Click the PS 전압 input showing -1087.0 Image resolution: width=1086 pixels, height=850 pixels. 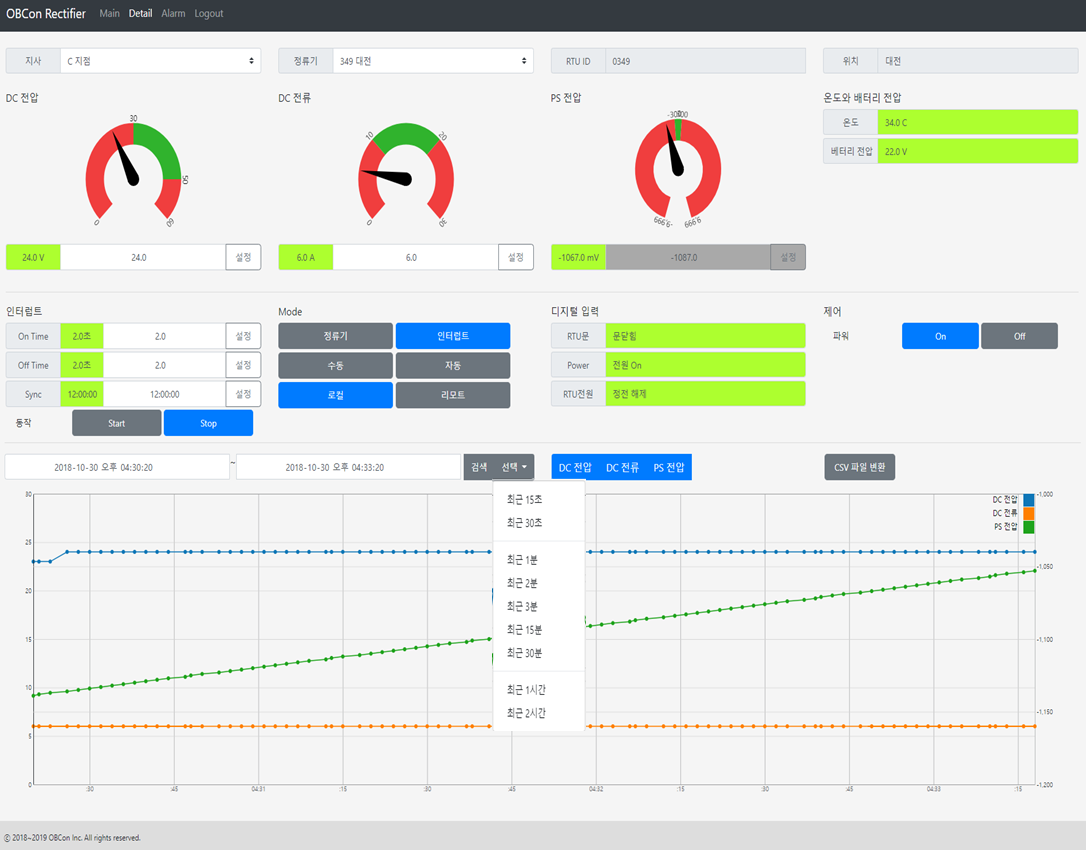pyautogui.click(x=688, y=257)
